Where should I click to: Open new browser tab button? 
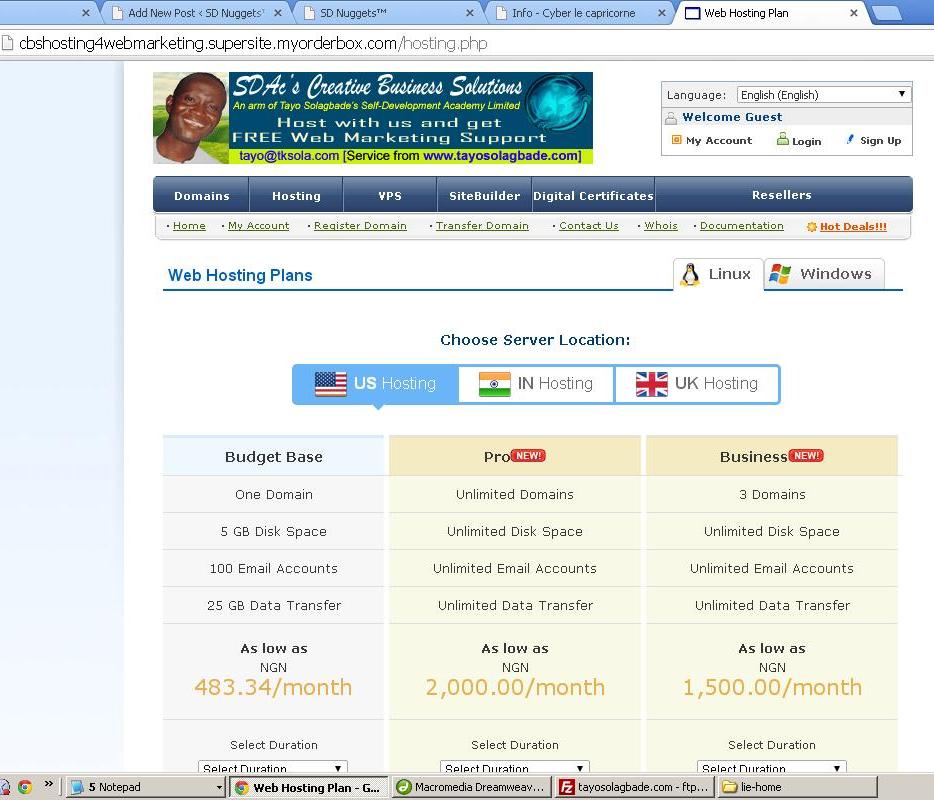(x=888, y=13)
